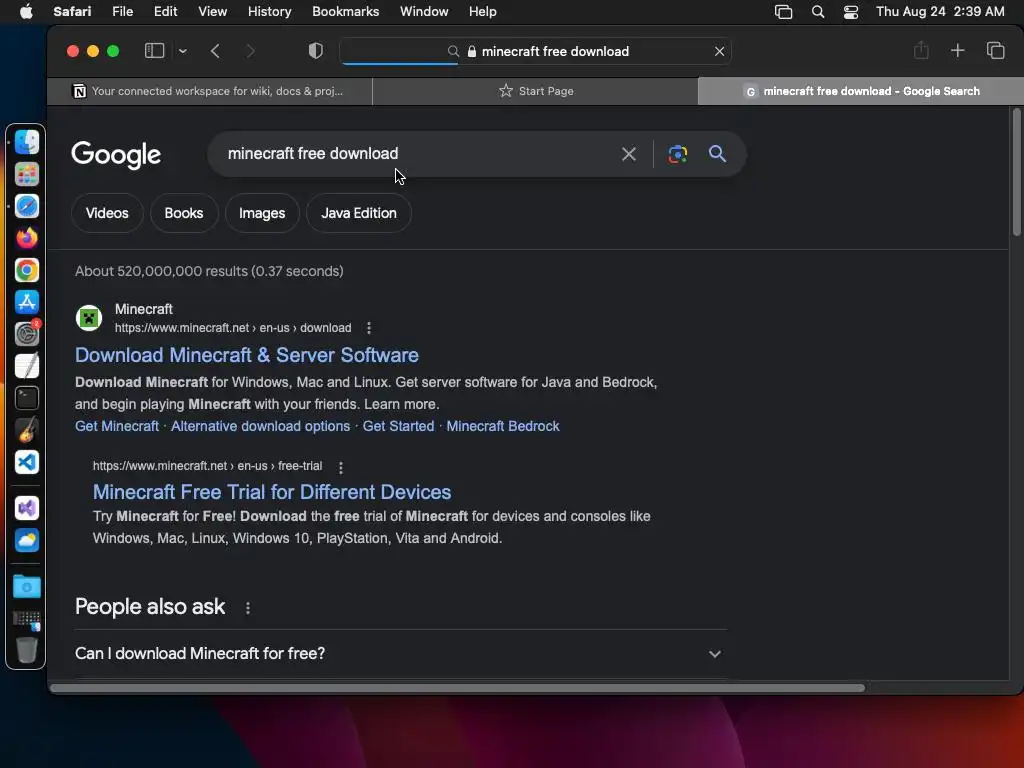1024x768 pixels.
Task: Open the View menu
Action: click(x=212, y=12)
